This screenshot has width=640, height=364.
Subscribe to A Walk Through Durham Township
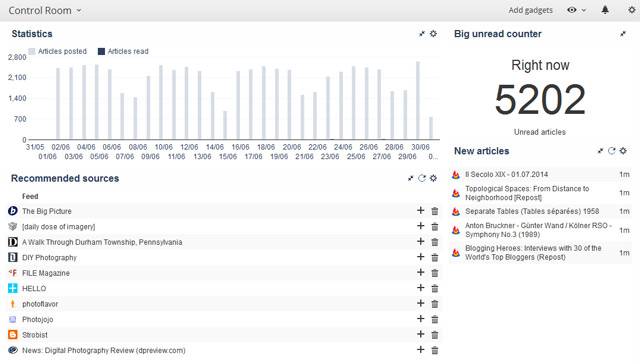point(420,242)
